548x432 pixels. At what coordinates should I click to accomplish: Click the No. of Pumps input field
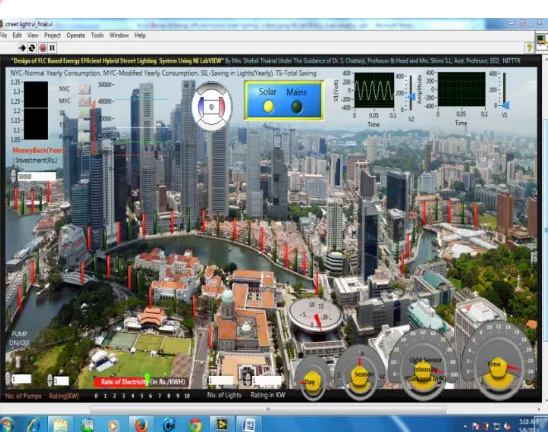click(x=21, y=379)
